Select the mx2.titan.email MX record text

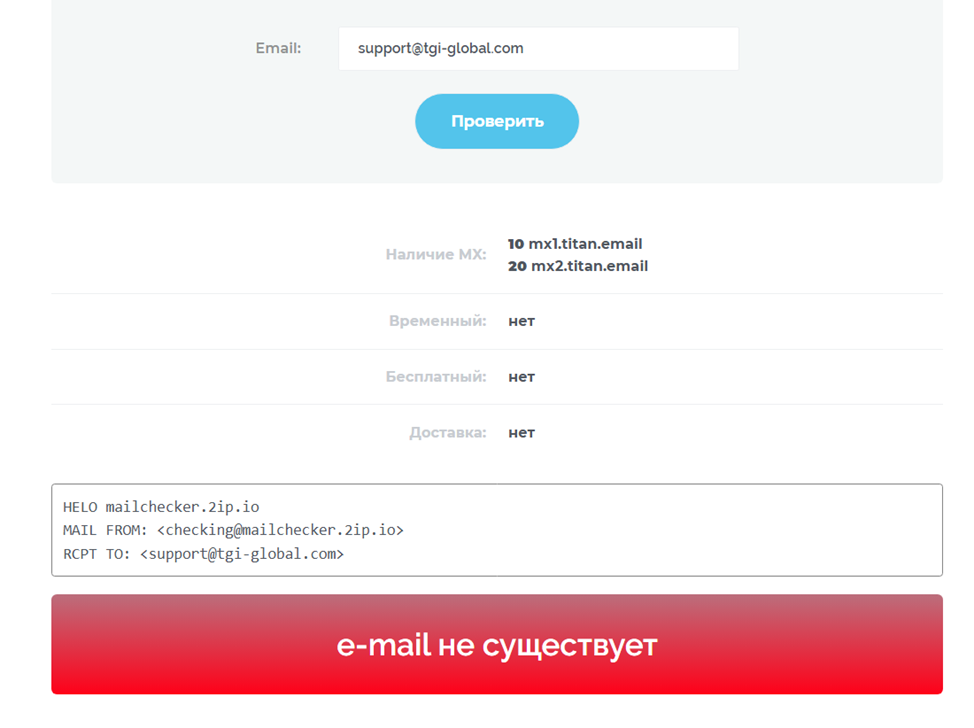(x=589, y=266)
